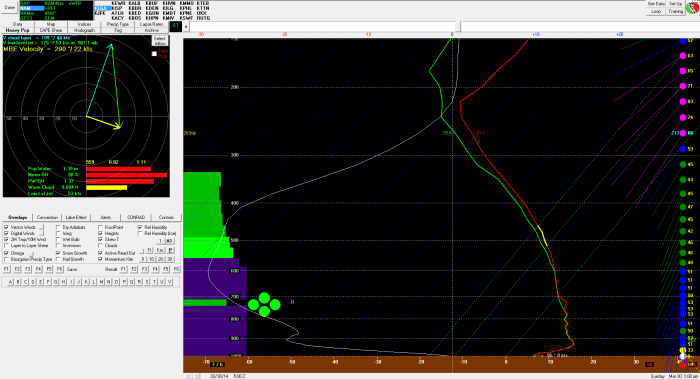
Task: Toggle the Skew T checkbox
Action: pyautogui.click(x=100, y=240)
